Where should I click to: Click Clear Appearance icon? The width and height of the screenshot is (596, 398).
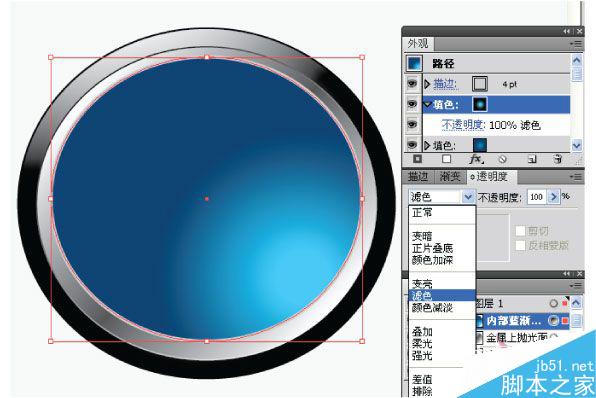pos(503,159)
